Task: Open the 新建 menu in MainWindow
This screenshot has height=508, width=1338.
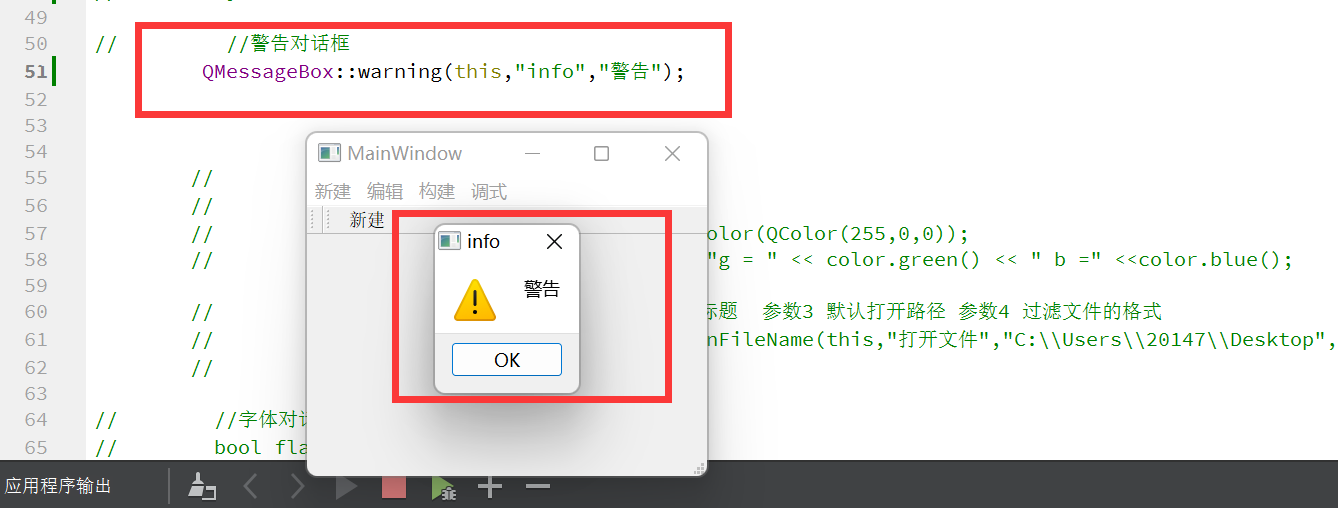Action: click(x=333, y=191)
